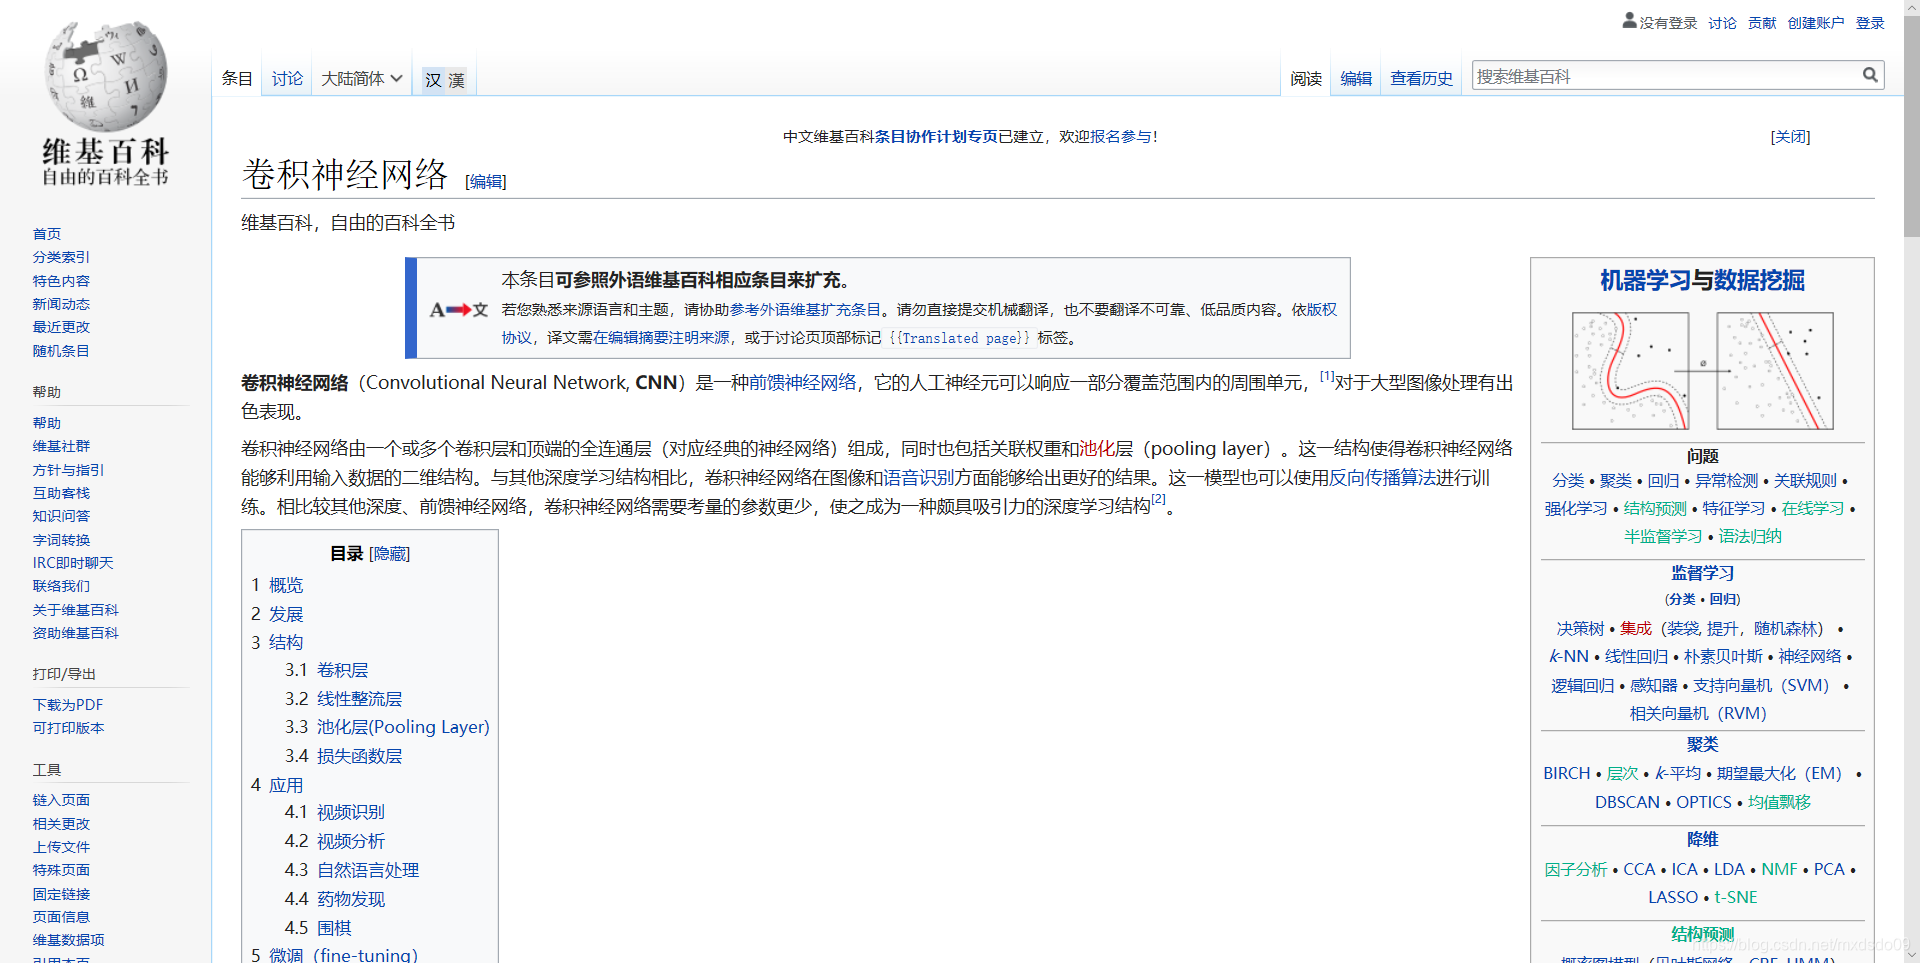Image resolution: width=1920 pixels, height=963 pixels.
Task: Click the 汉 漢 variant toggle button
Action: coord(444,80)
